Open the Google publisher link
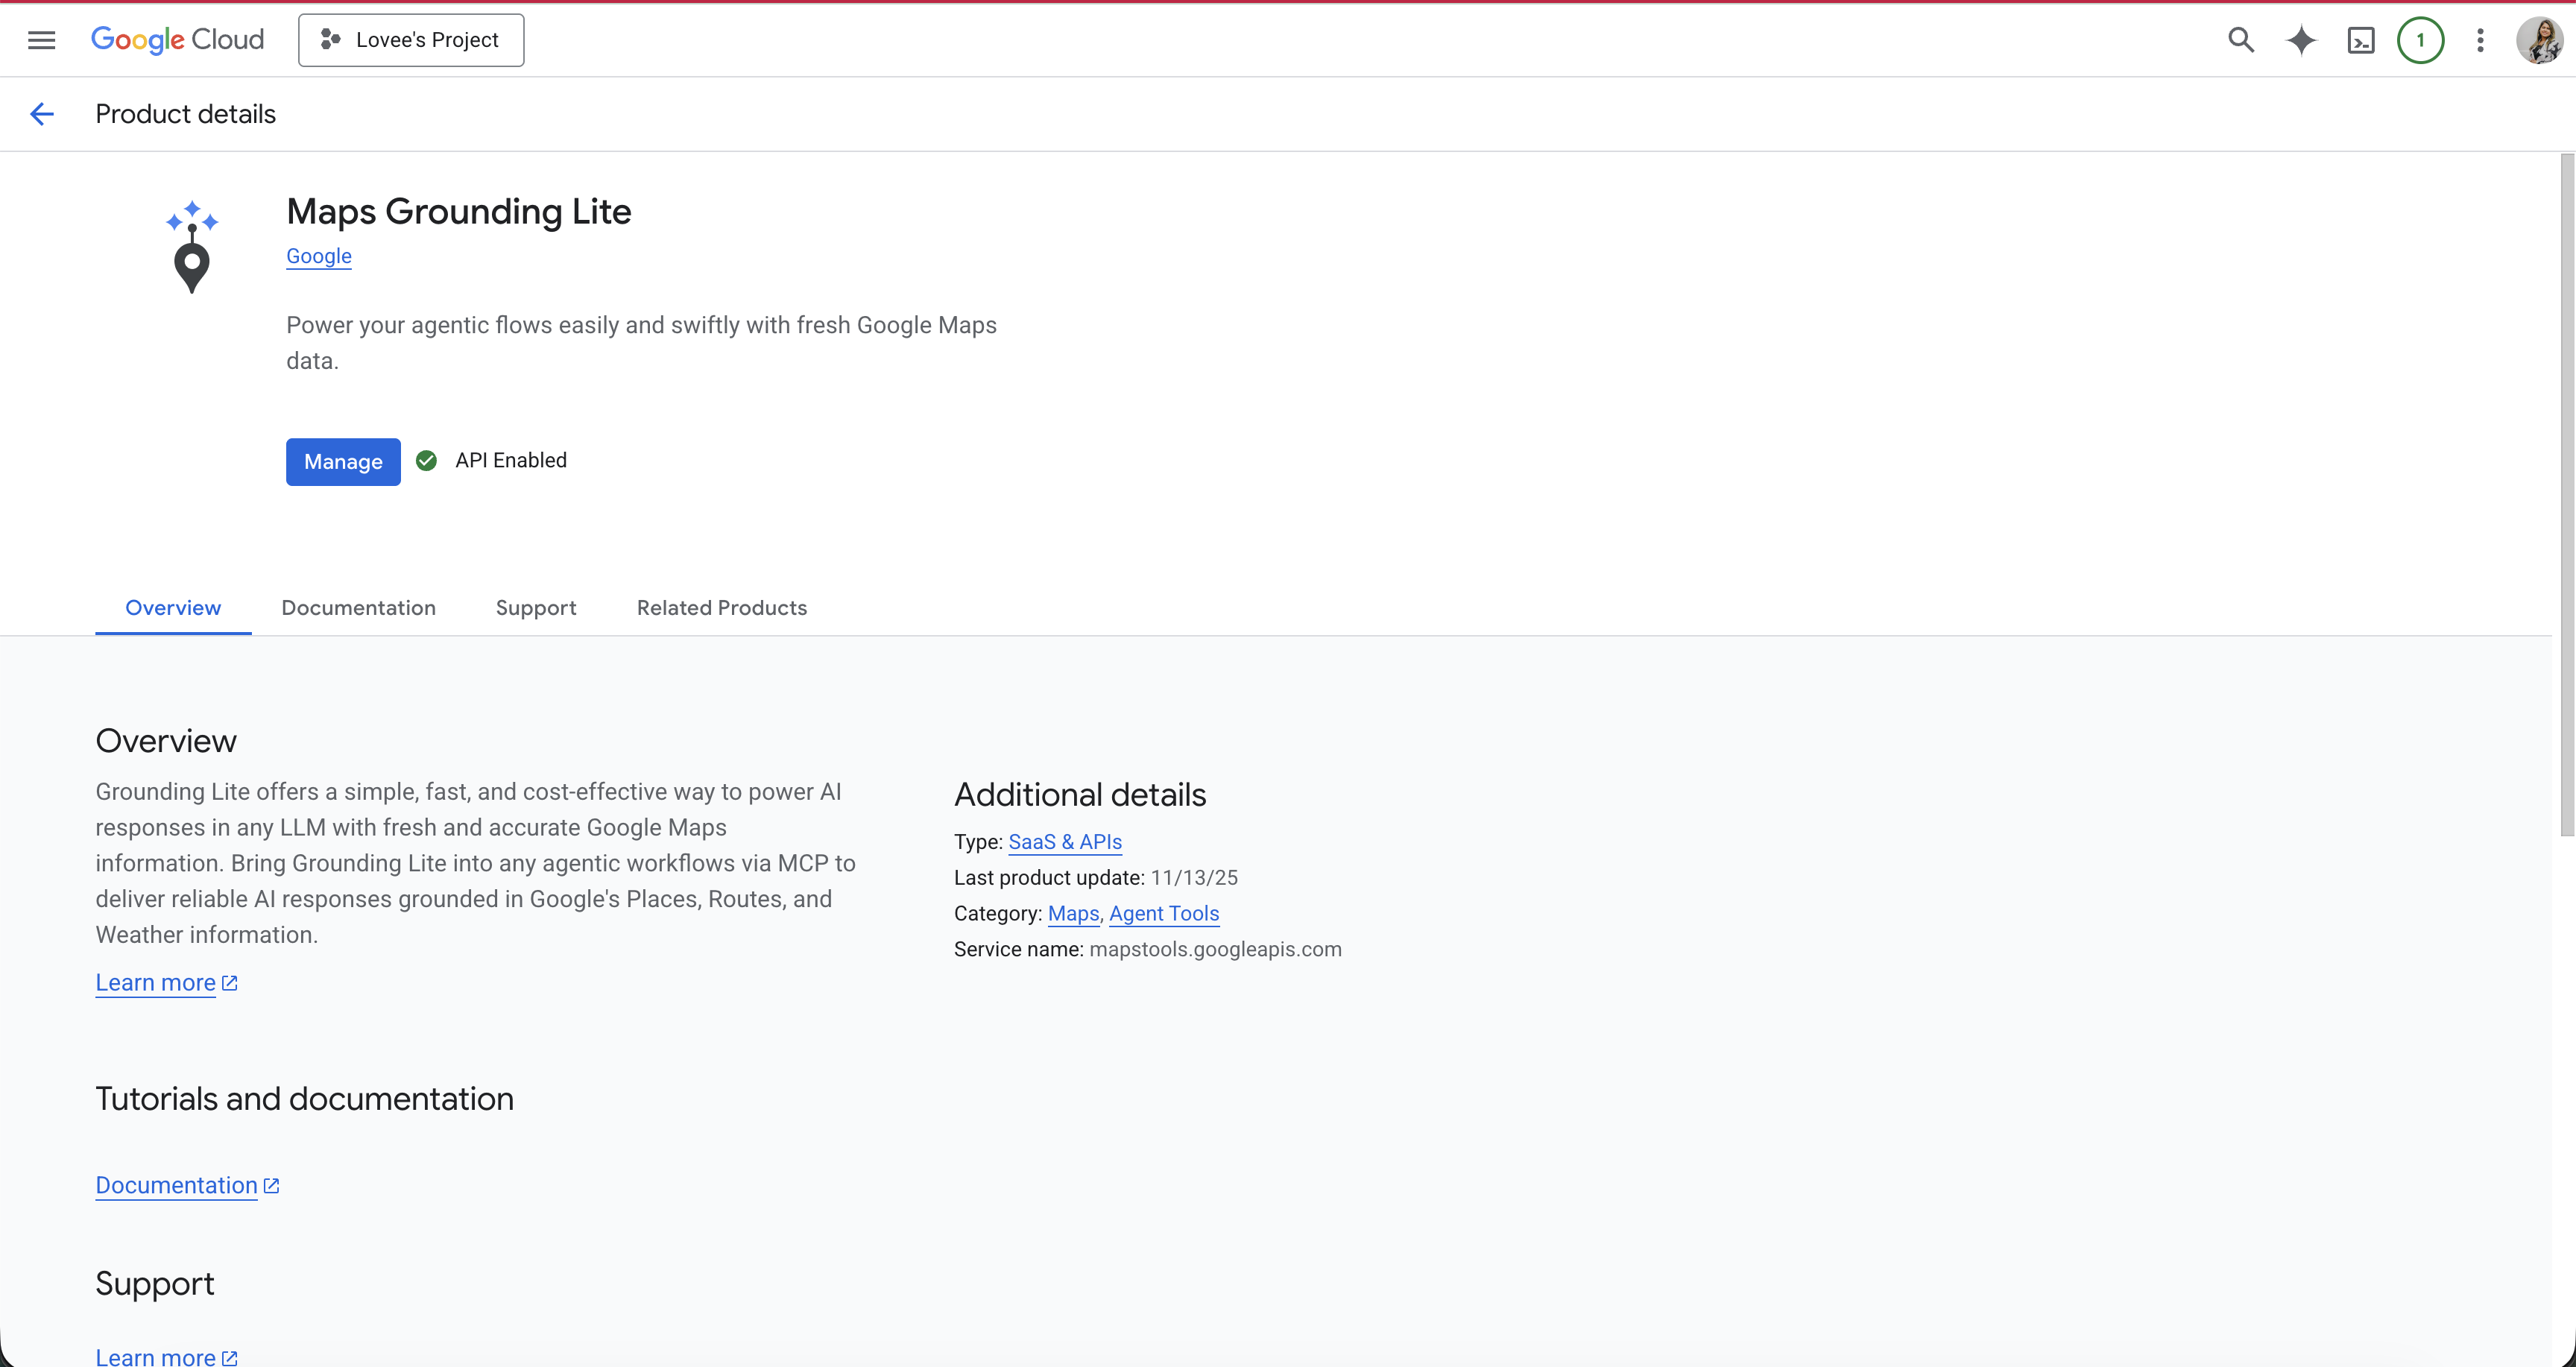Image resolution: width=2576 pixels, height=1367 pixels. (x=319, y=256)
